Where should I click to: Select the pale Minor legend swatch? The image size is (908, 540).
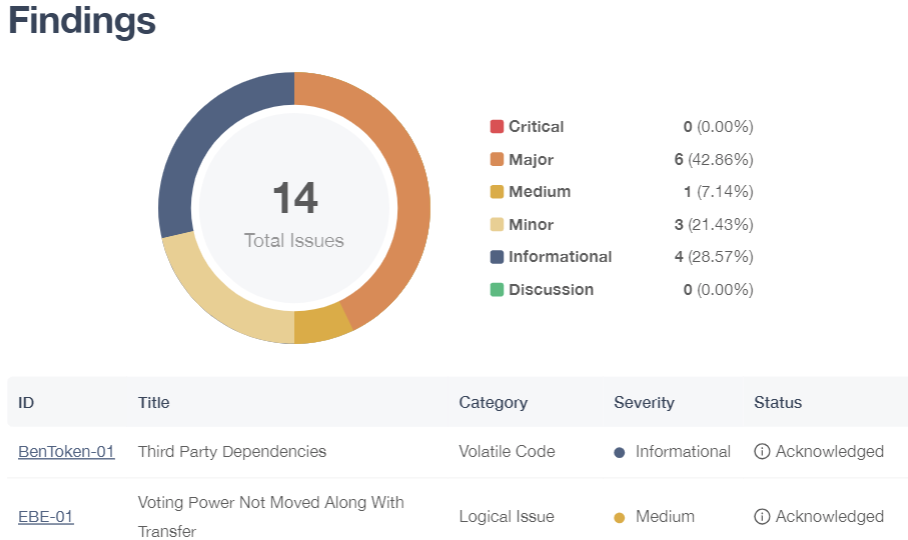click(x=497, y=224)
